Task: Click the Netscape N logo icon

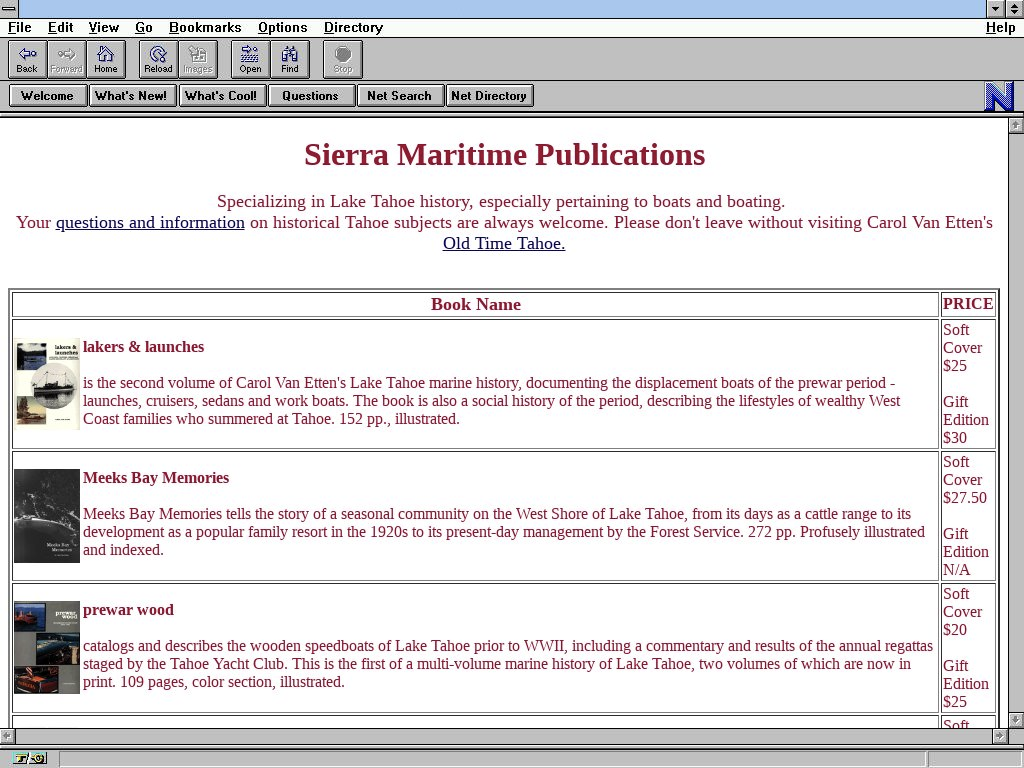Action: 999,96
